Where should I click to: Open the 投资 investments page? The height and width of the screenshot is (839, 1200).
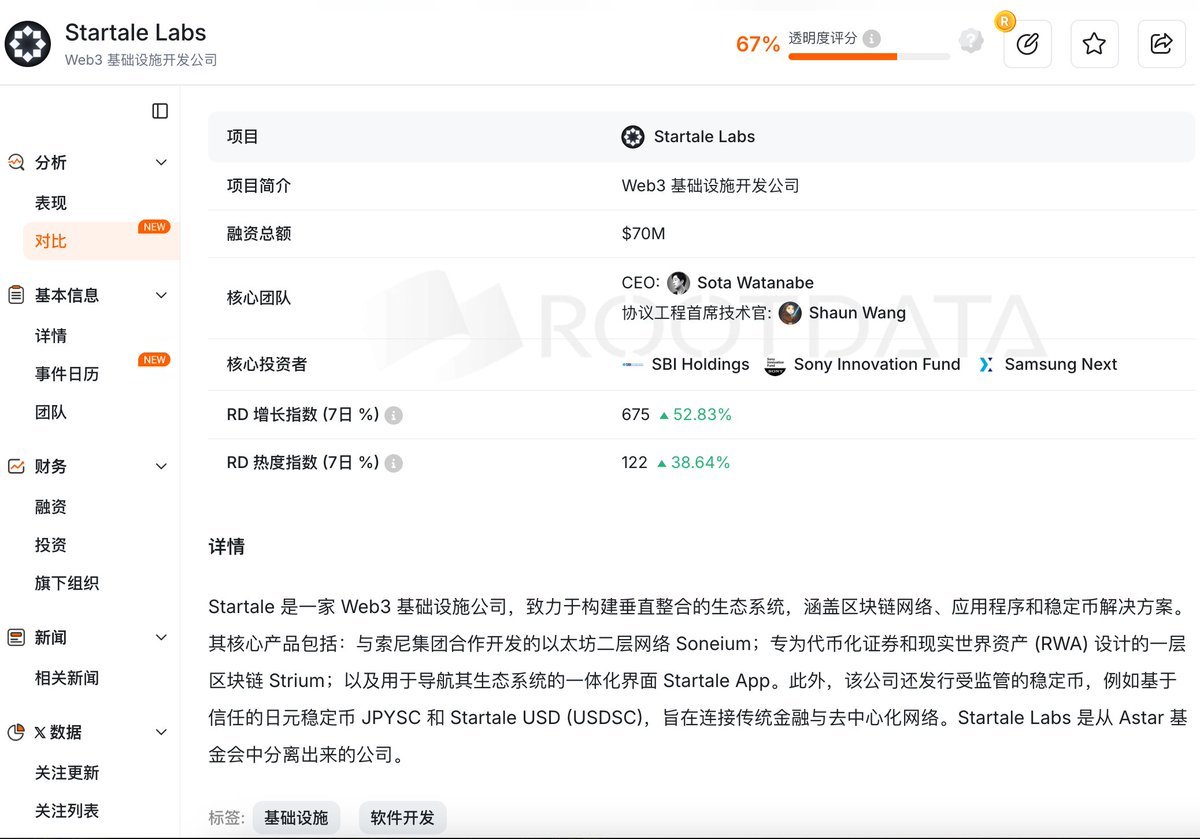(x=51, y=545)
